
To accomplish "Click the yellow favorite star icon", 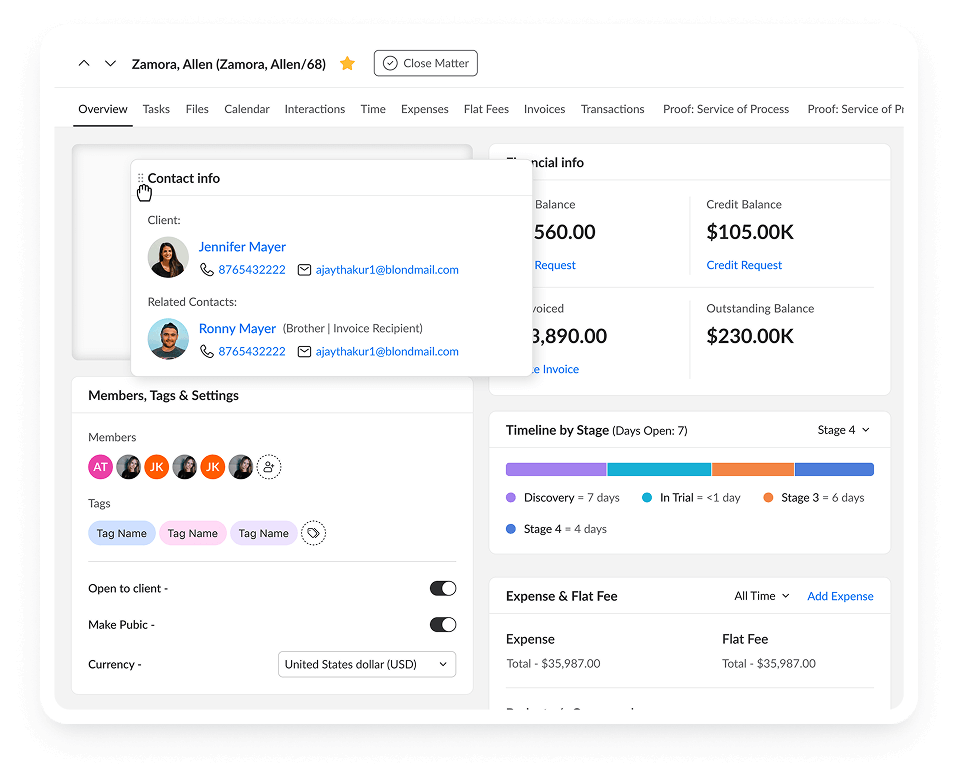I will pyautogui.click(x=347, y=63).
